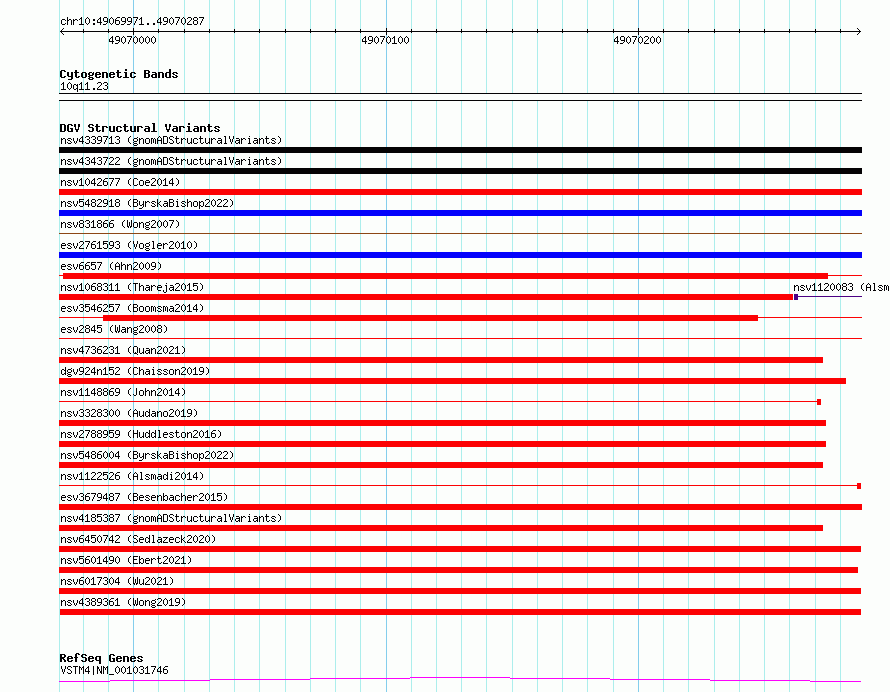Open variant esv3546257 (Boomsma2014) label
This screenshot has height=692, width=890.
point(132,308)
